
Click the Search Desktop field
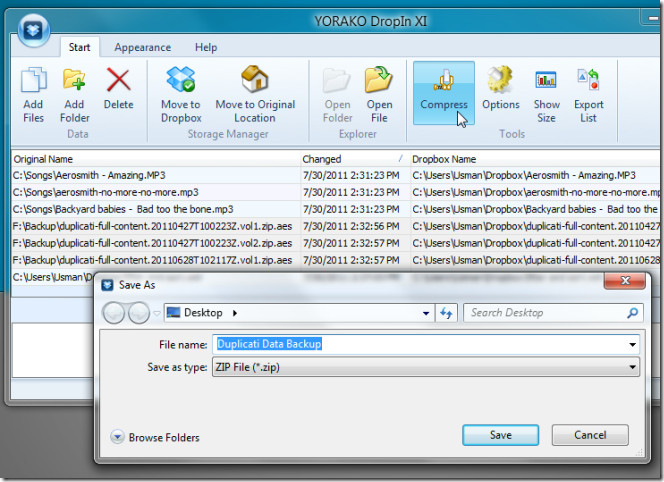553,313
